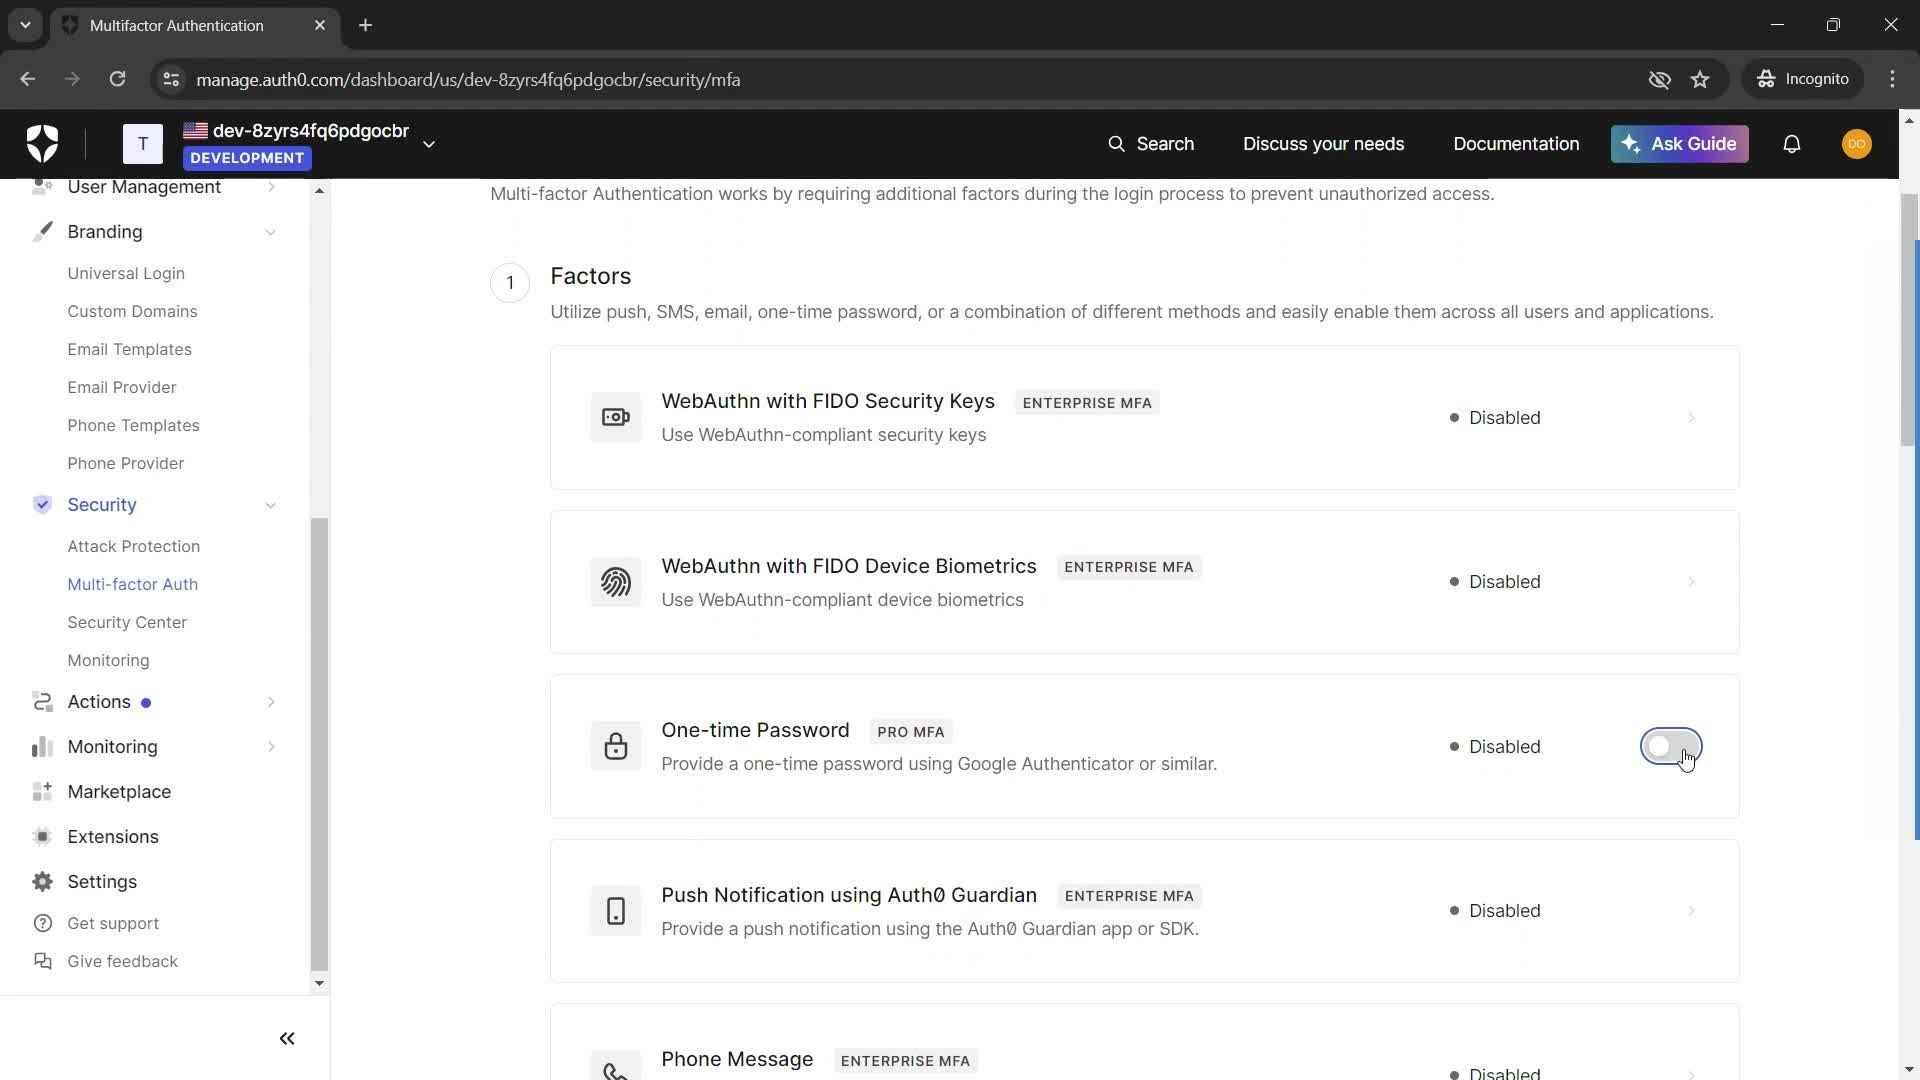The width and height of the screenshot is (1920, 1080).
Task: Expand Monitoring submenu chevron
Action: coord(271,747)
